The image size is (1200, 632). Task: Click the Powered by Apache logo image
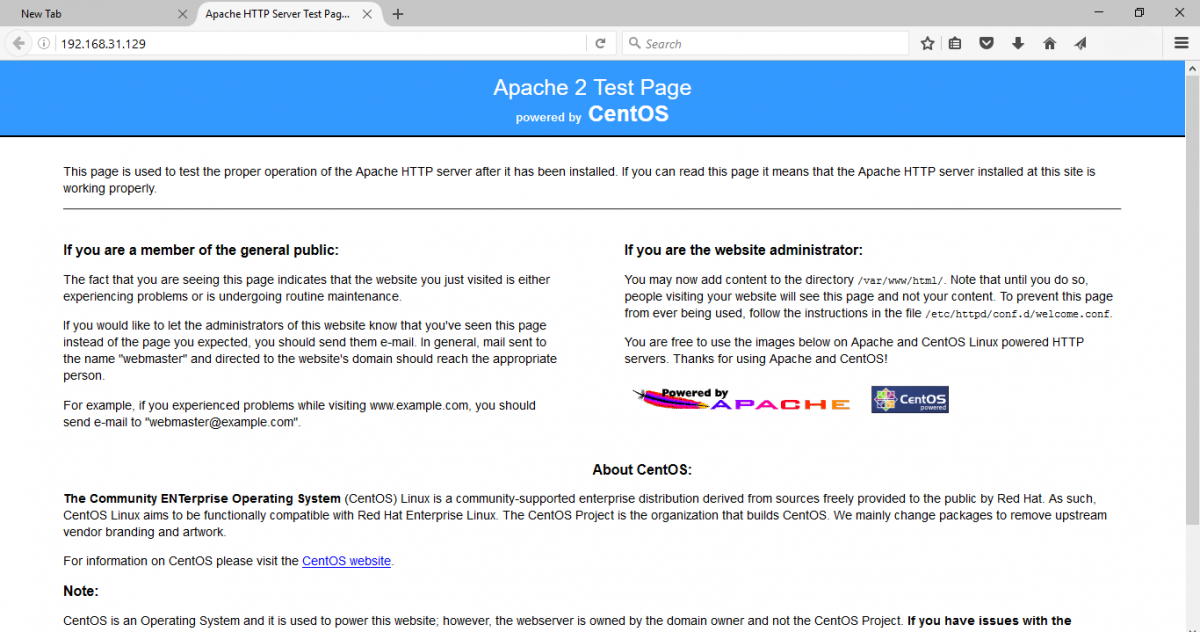pyautogui.click(x=742, y=400)
